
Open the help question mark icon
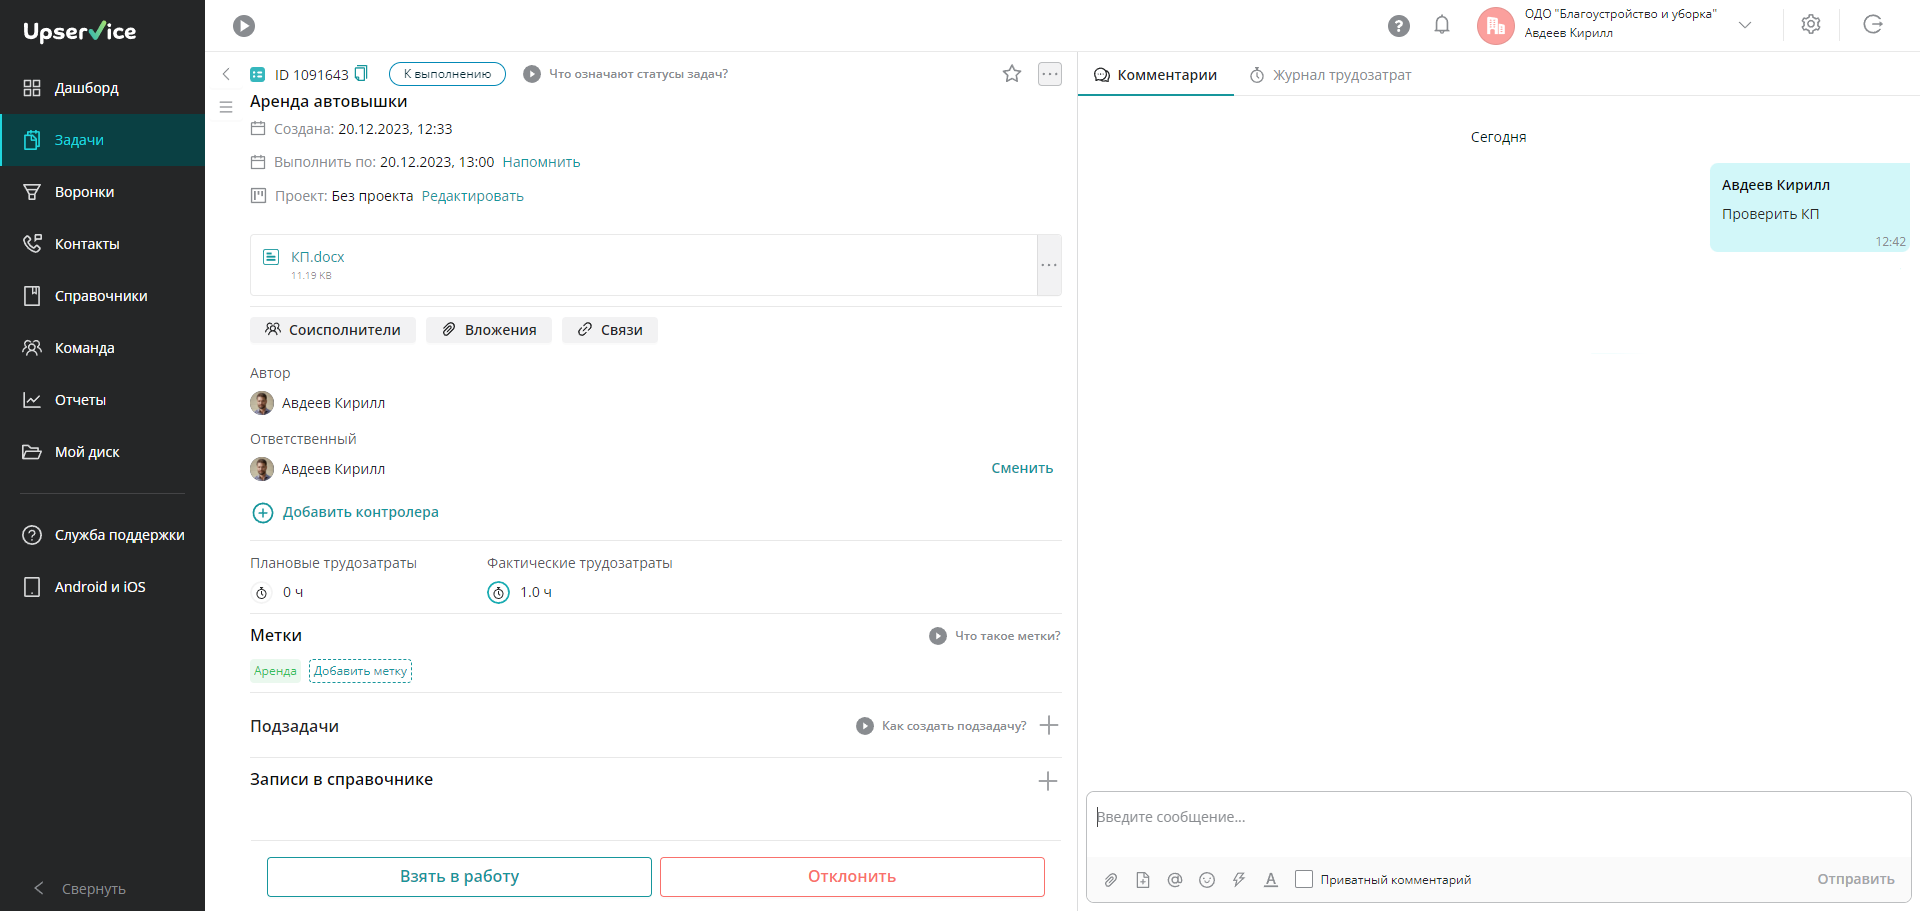pos(1399,26)
